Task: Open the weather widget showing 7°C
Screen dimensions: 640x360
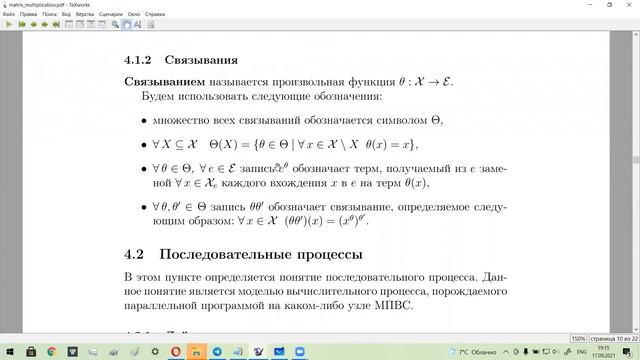Action: [473, 352]
